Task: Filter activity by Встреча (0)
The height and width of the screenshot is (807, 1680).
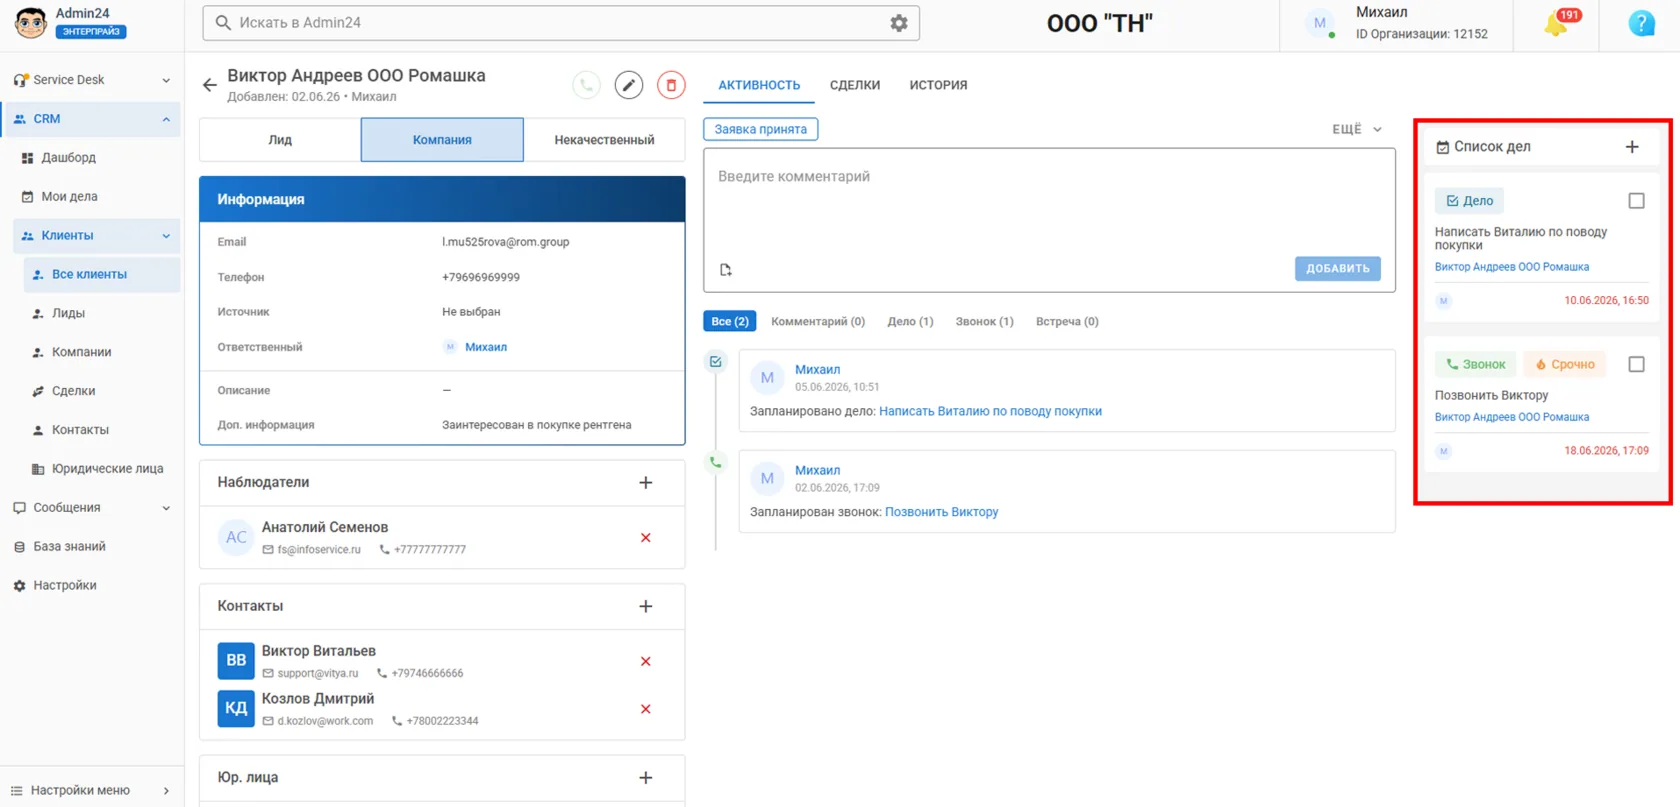Action: click(x=1067, y=322)
